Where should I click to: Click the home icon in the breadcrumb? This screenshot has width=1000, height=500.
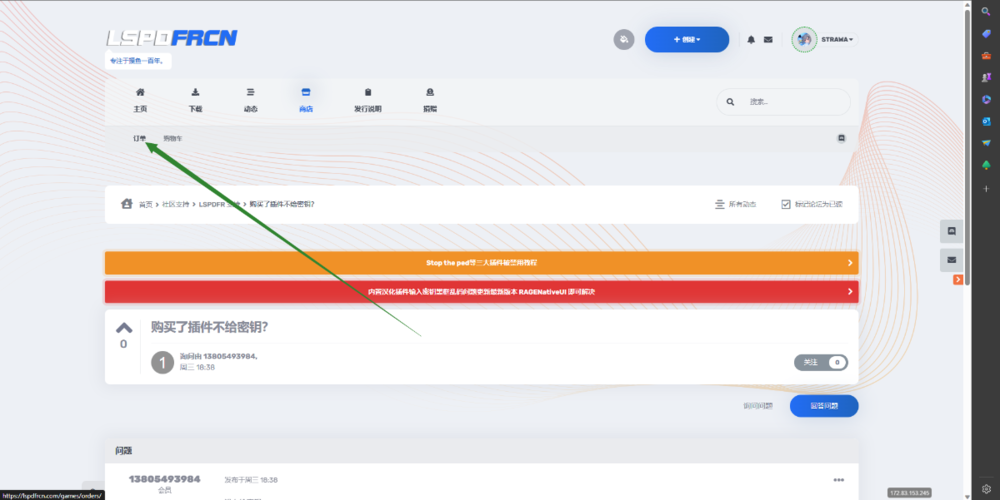[126, 204]
